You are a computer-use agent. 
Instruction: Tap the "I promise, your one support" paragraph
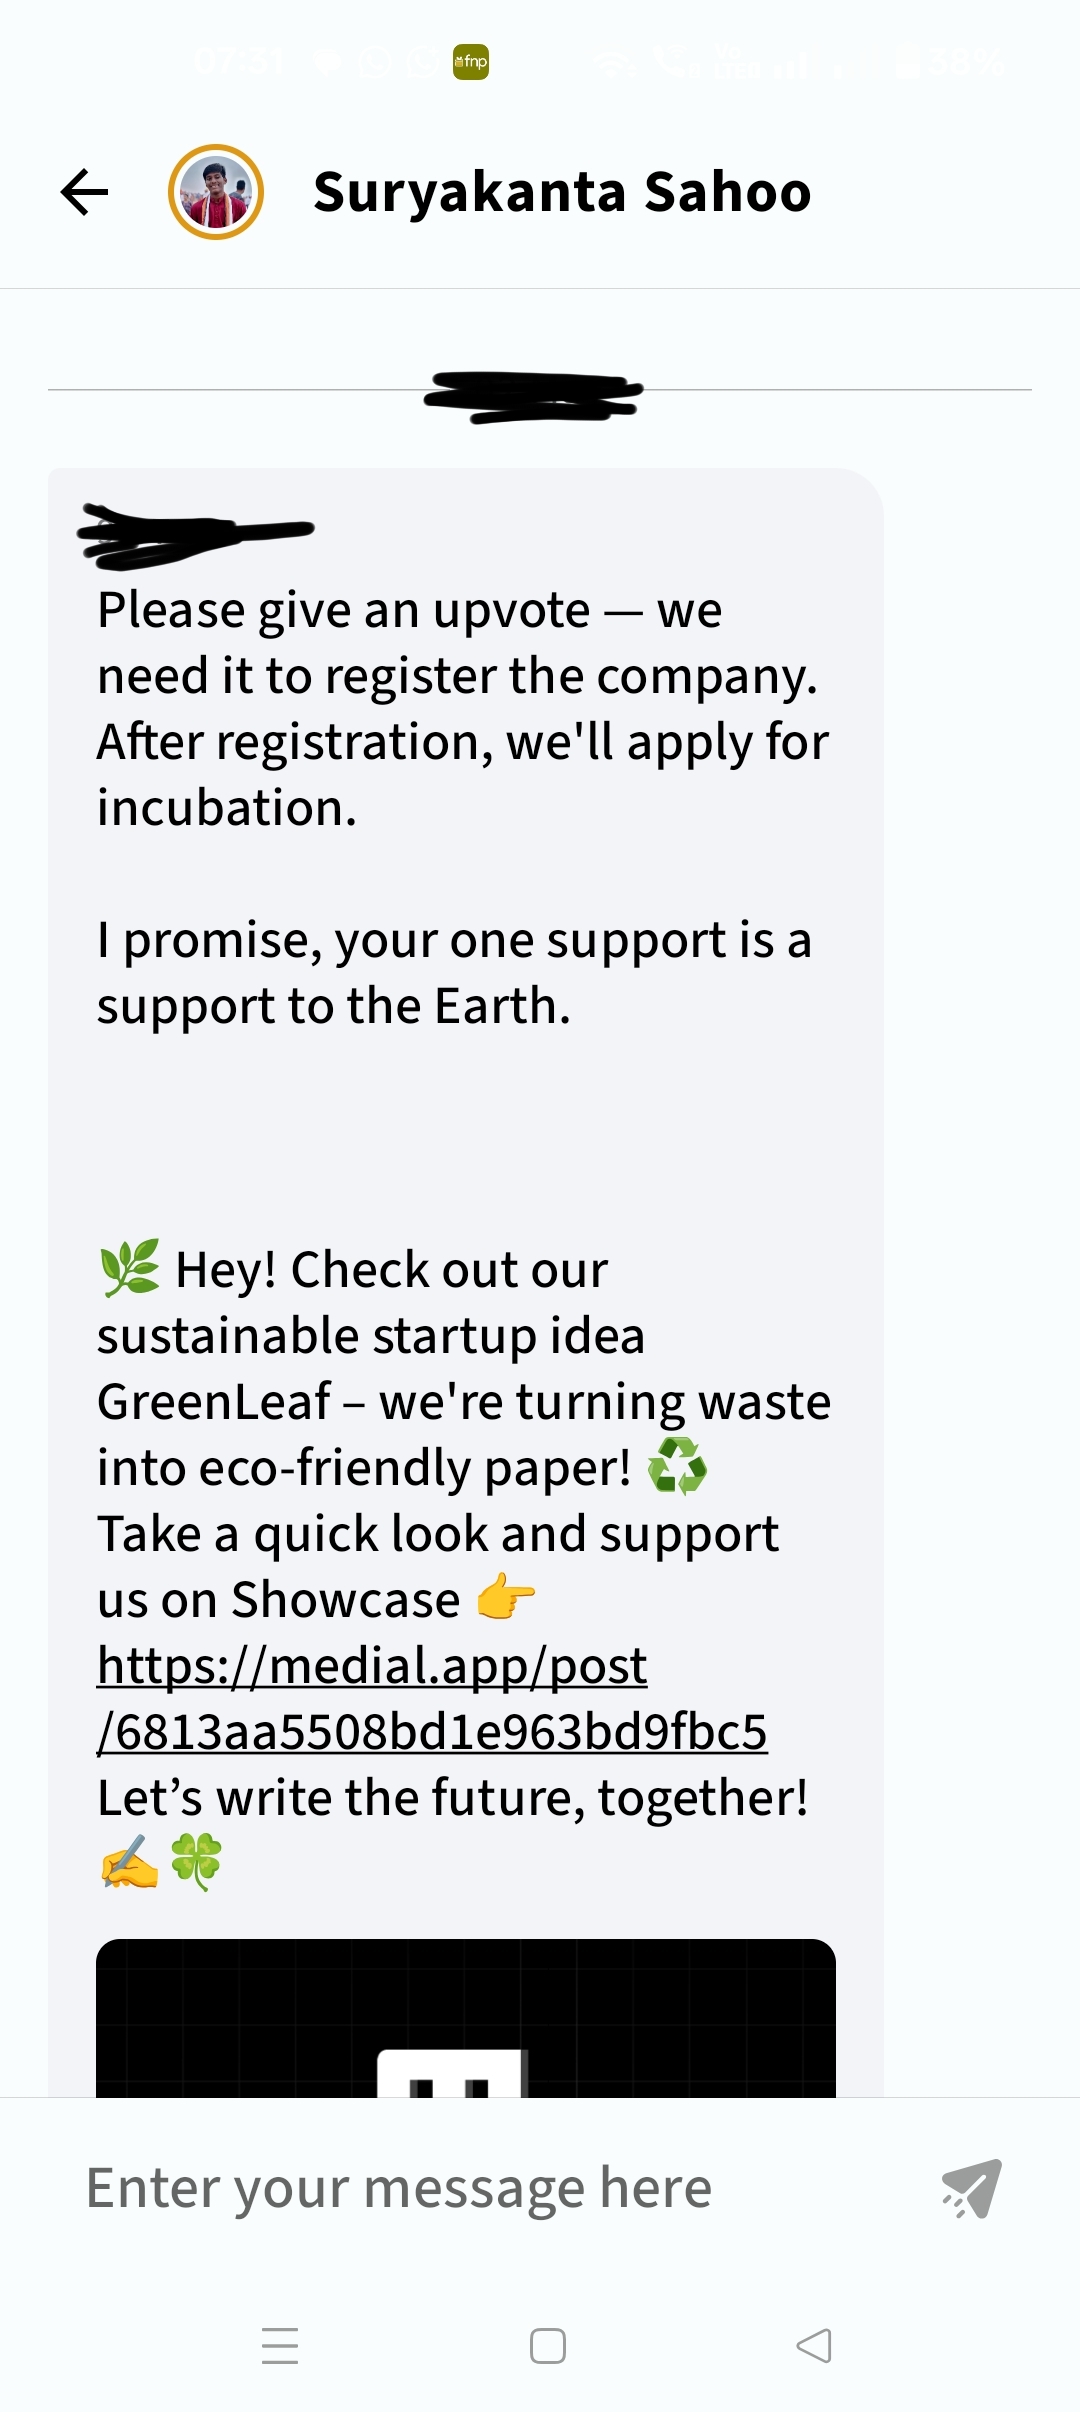453,972
